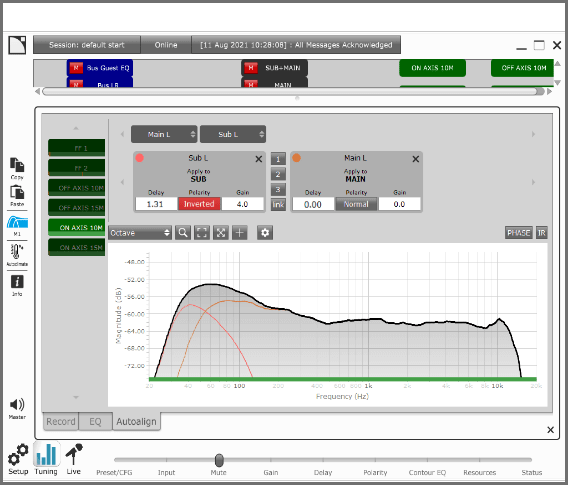Toggle Sub L polarity Inverted button
The width and height of the screenshot is (568, 485).
point(199,204)
